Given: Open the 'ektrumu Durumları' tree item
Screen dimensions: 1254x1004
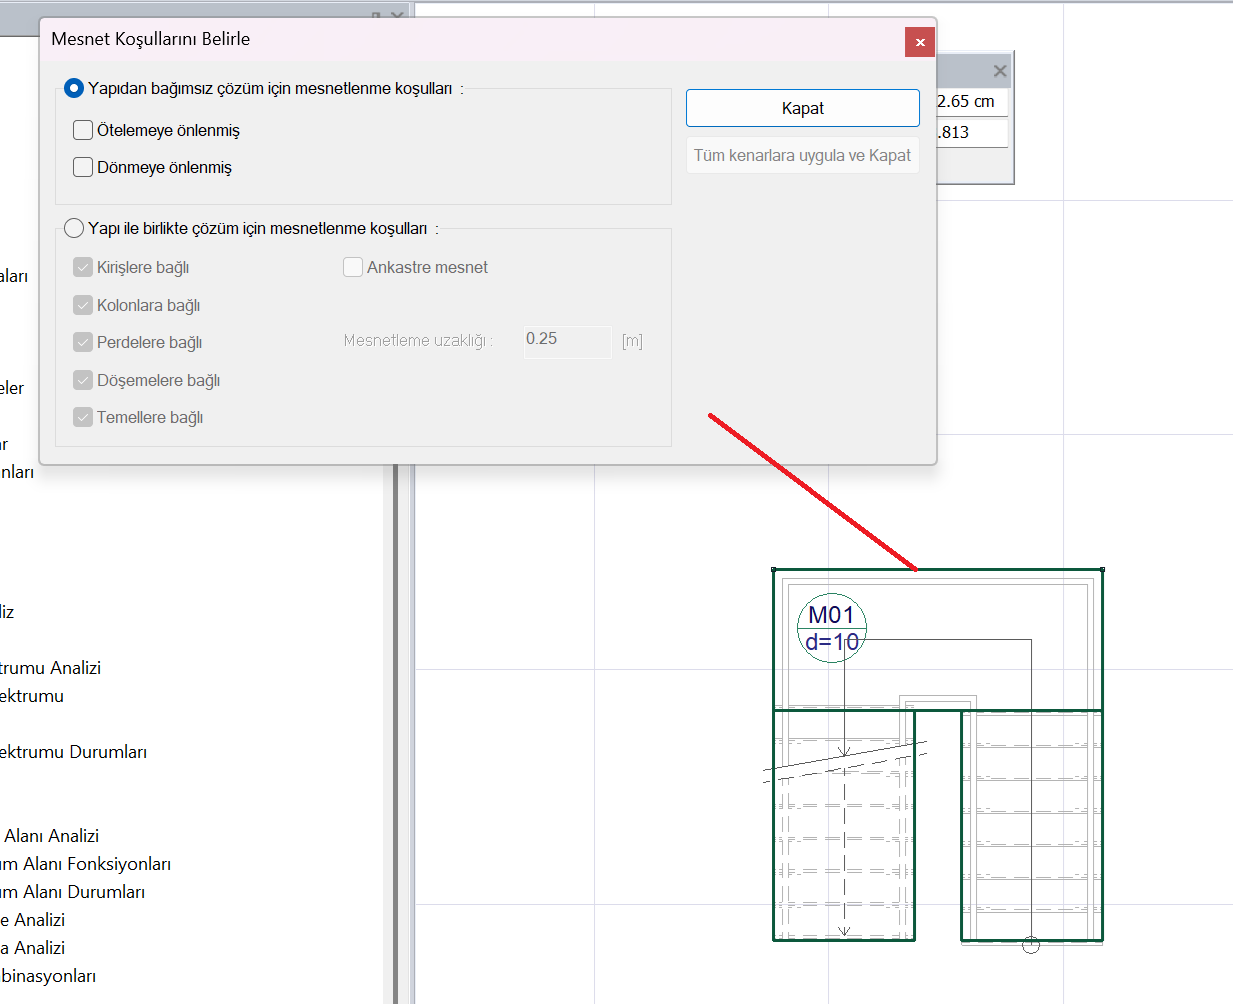Looking at the screenshot, I should (x=73, y=752).
